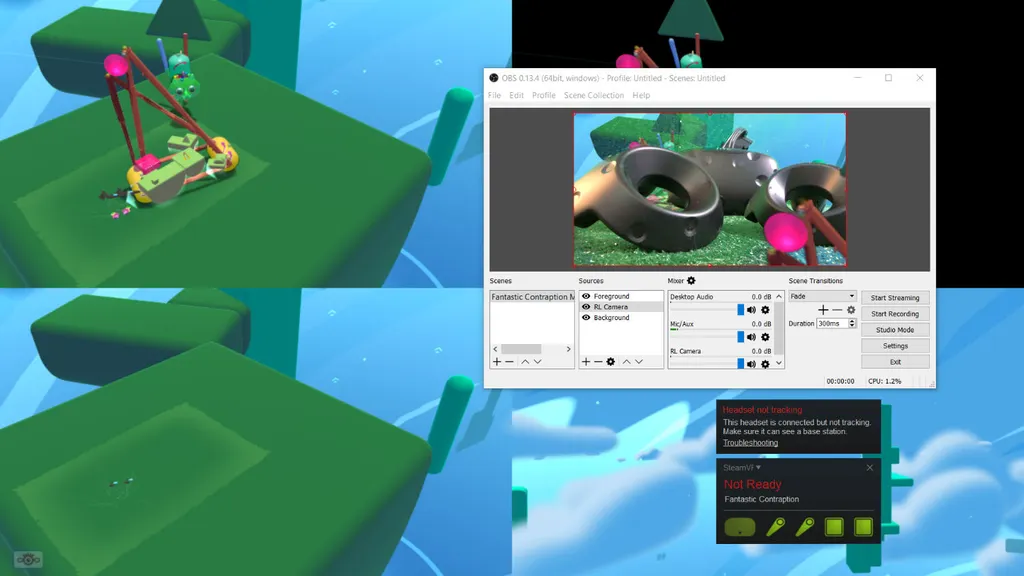Viewport: 1024px width, 576px height.
Task: Mute Desktop Audio with the speaker icon
Action: pyautogui.click(x=751, y=310)
